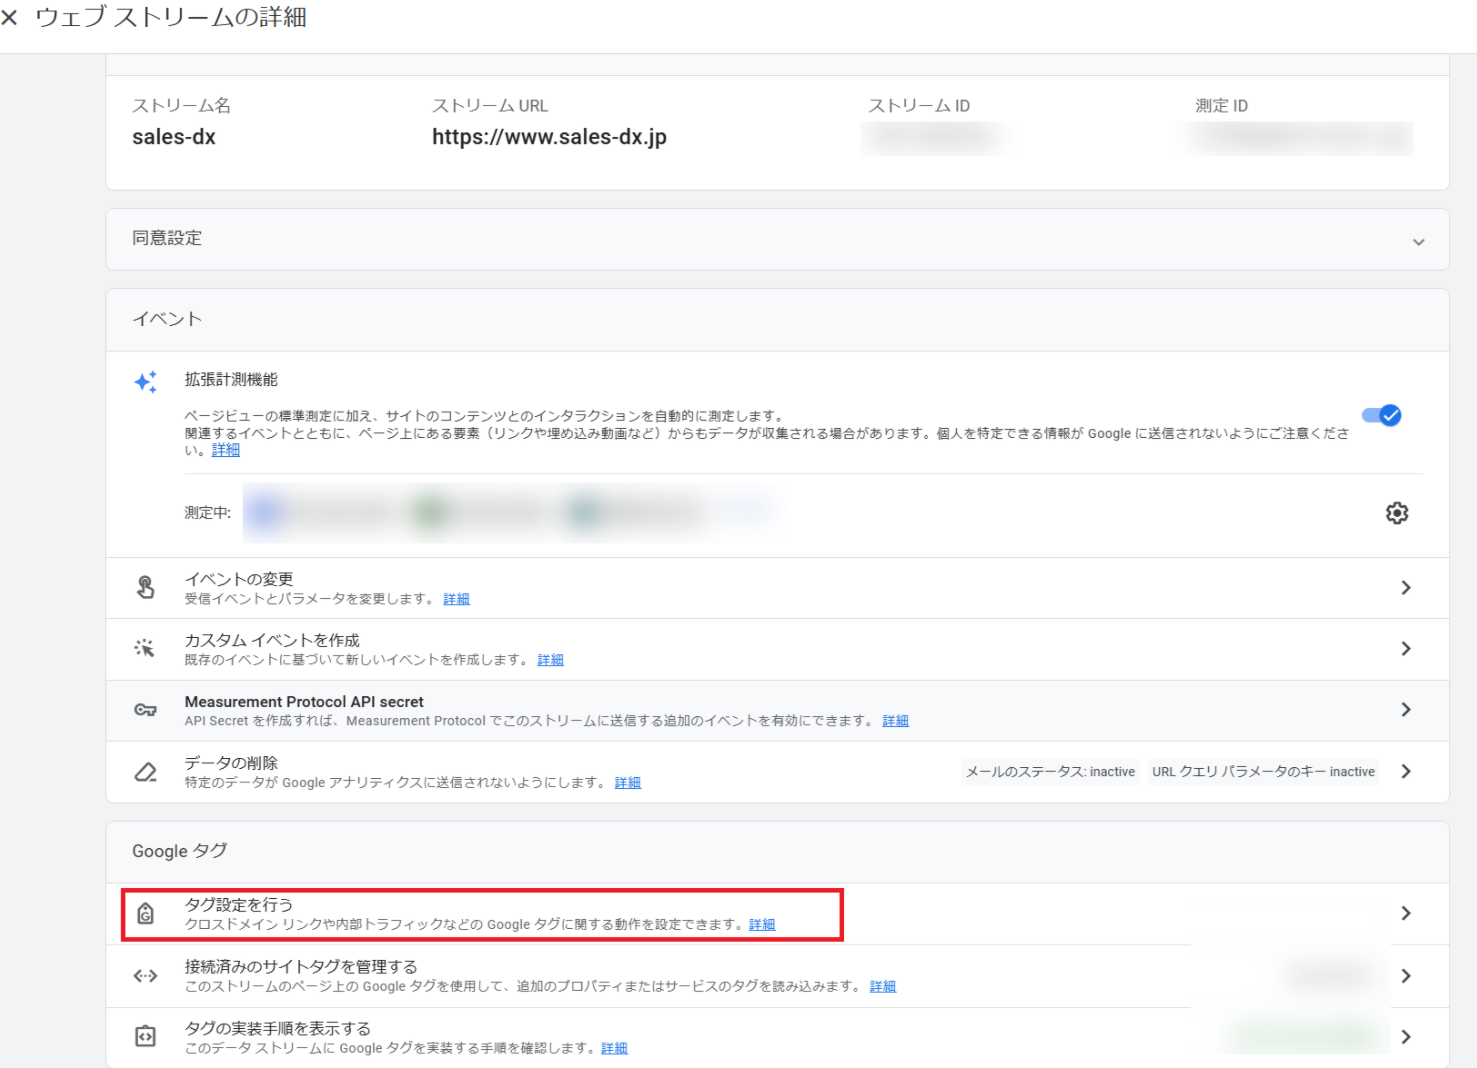This screenshot has width=1477, height=1068.
Task: Click the tag install icon for タグの実装手順
Action: 146,1037
